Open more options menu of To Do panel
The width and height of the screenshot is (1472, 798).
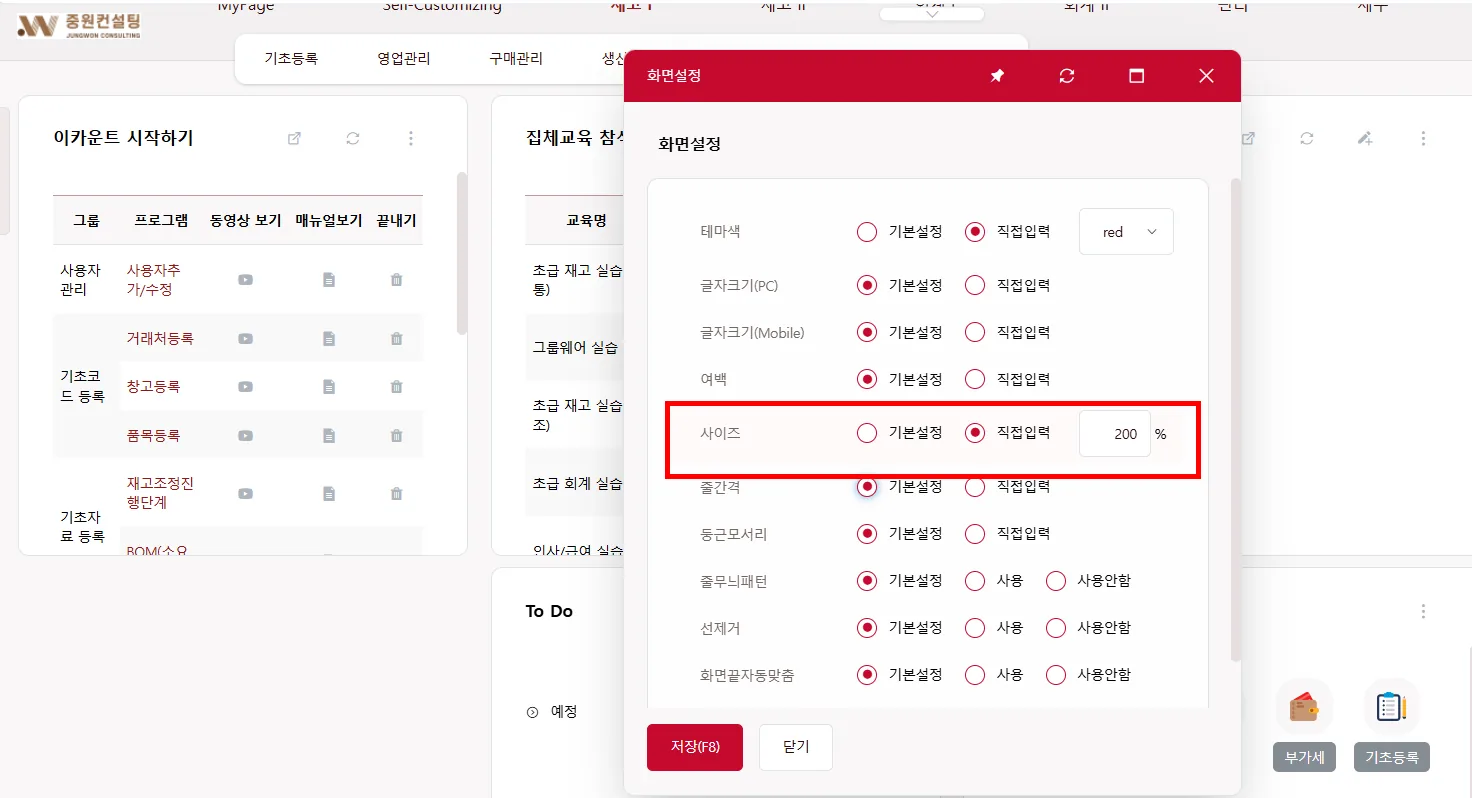1423,611
